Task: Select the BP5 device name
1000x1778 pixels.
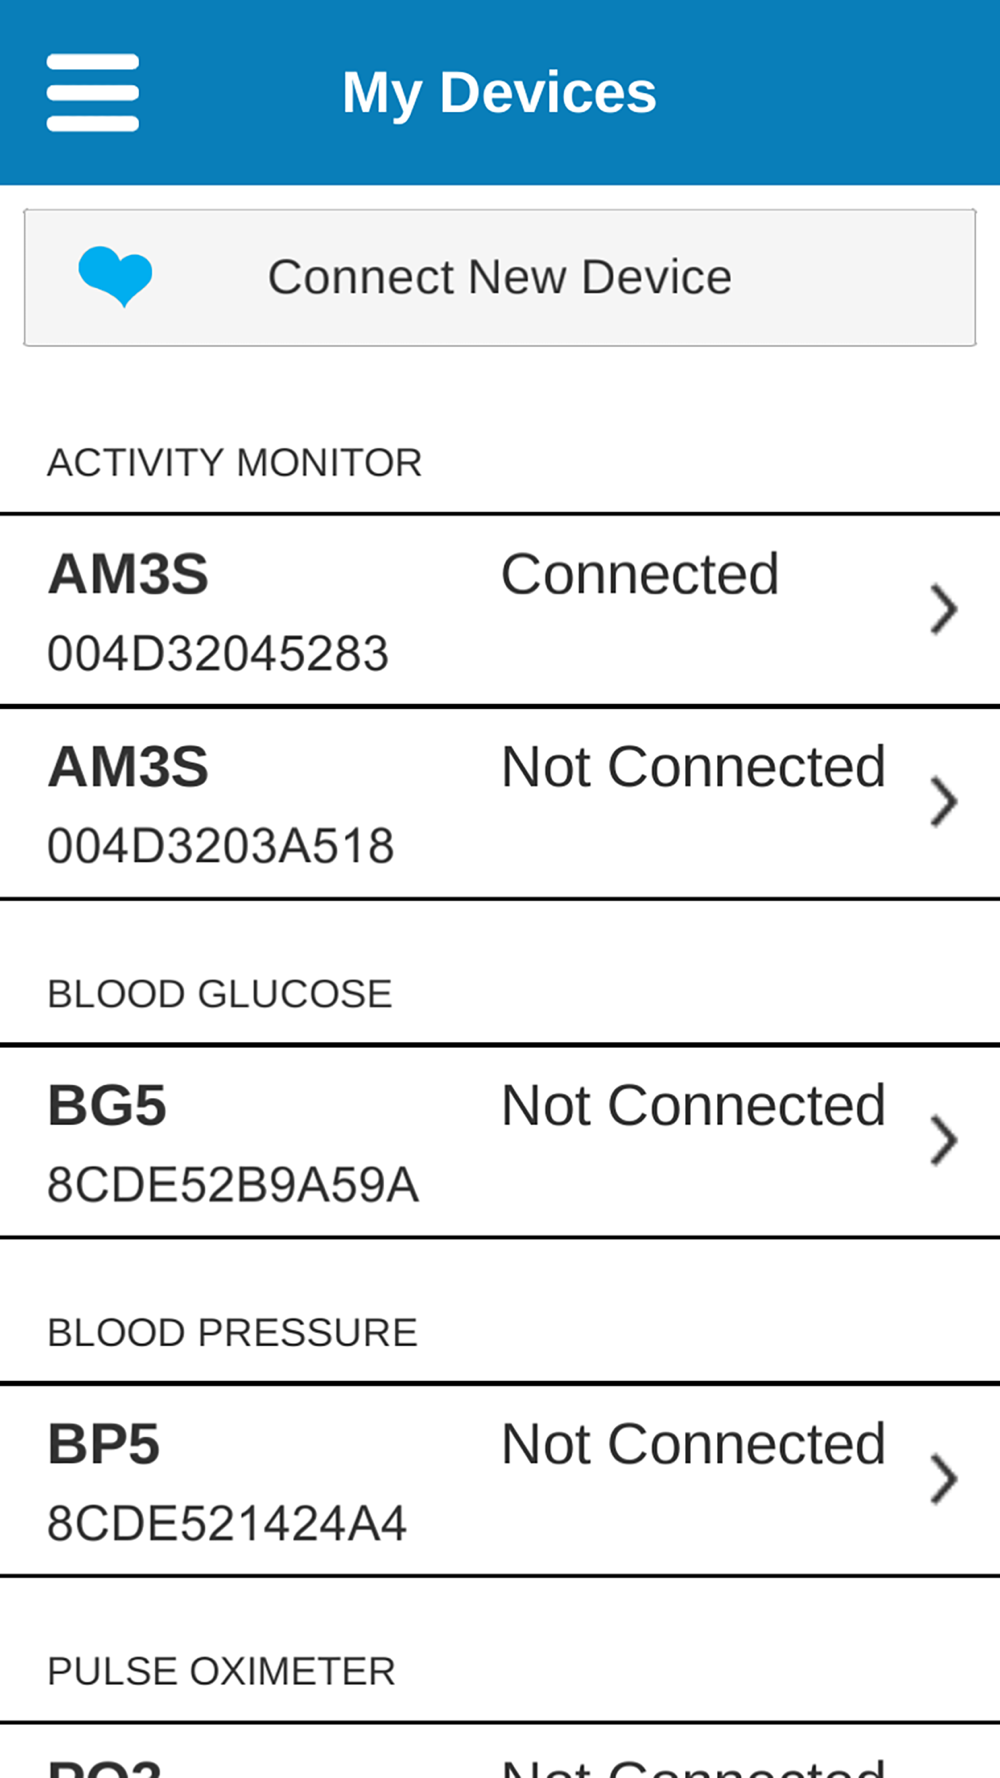Action: pyautogui.click(x=104, y=1445)
